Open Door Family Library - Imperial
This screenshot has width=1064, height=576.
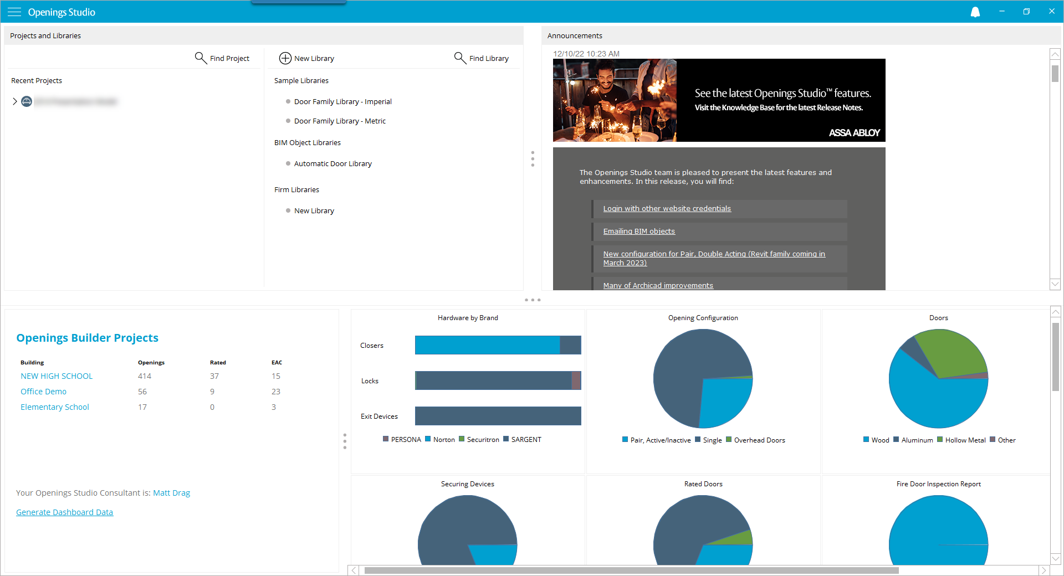343,102
